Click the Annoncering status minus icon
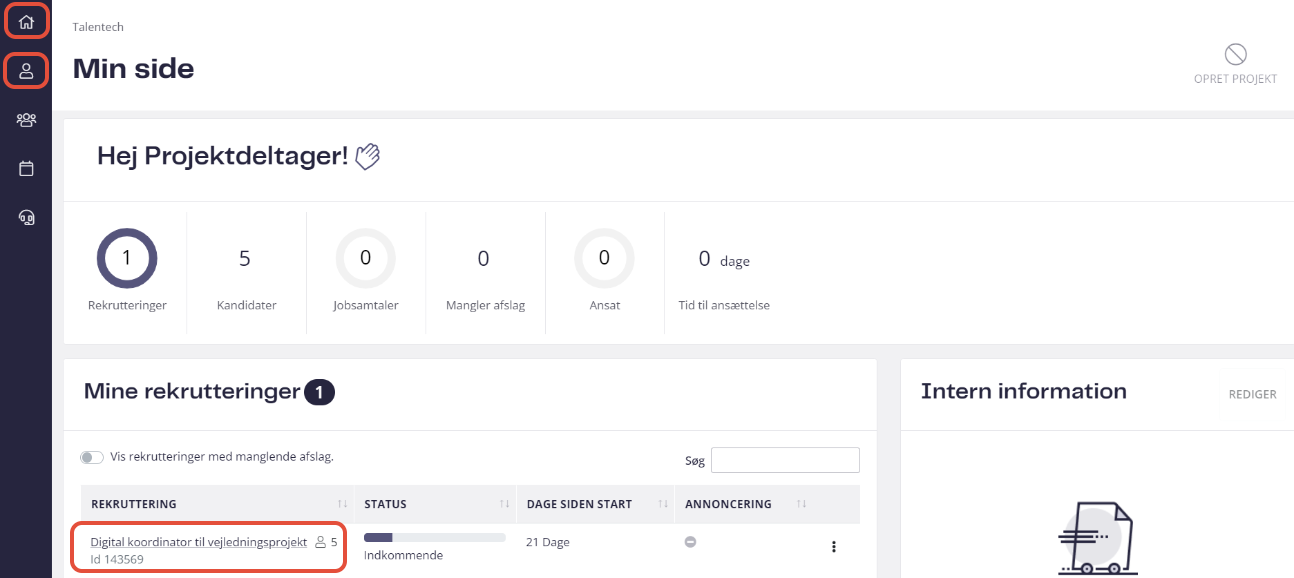This screenshot has width=1294, height=578. (x=690, y=542)
